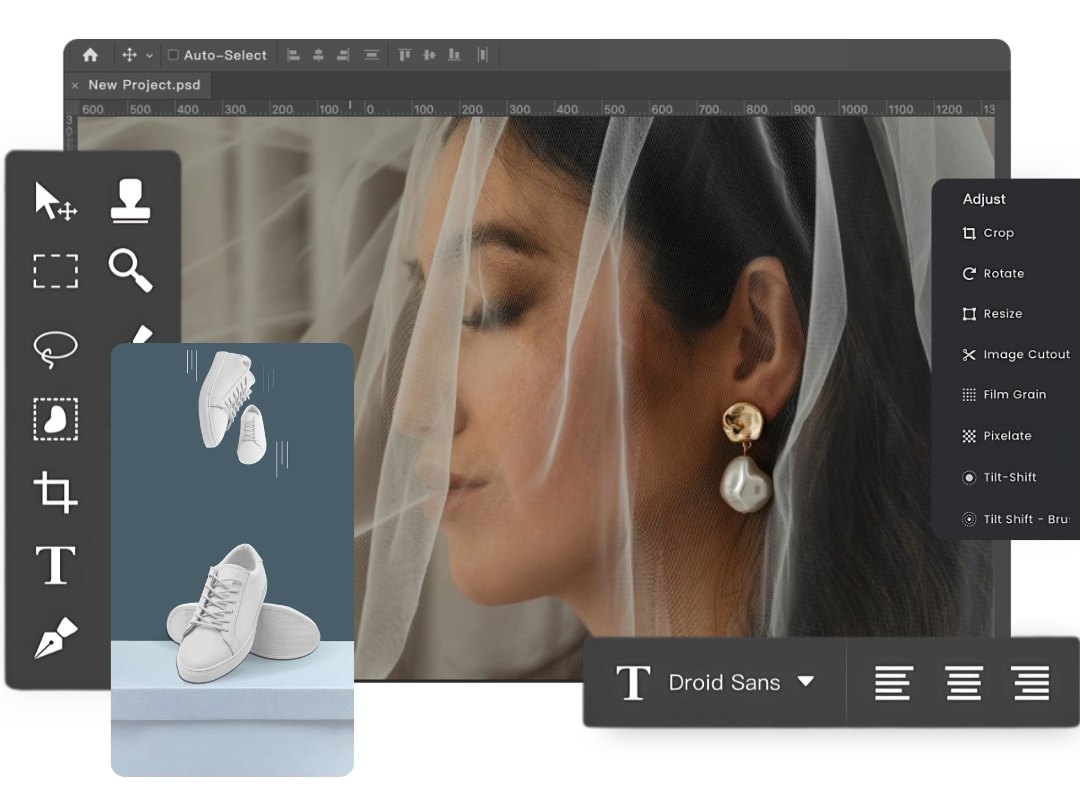Click Film Grain in the Adjust panel
This screenshot has height=808, width=1080.
1013,394
